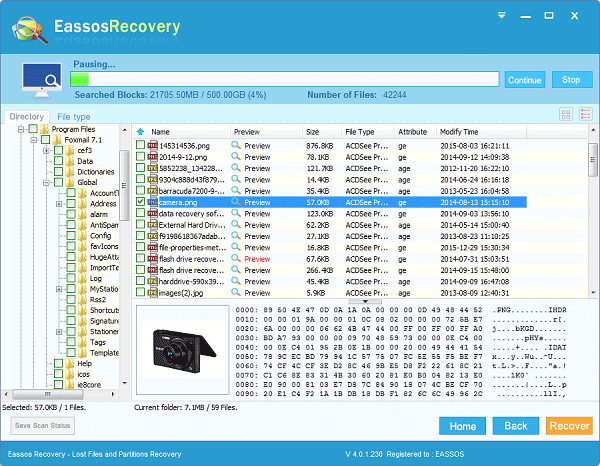Tick the Global folder checkbox
600x466 pixels.
coord(58,182)
